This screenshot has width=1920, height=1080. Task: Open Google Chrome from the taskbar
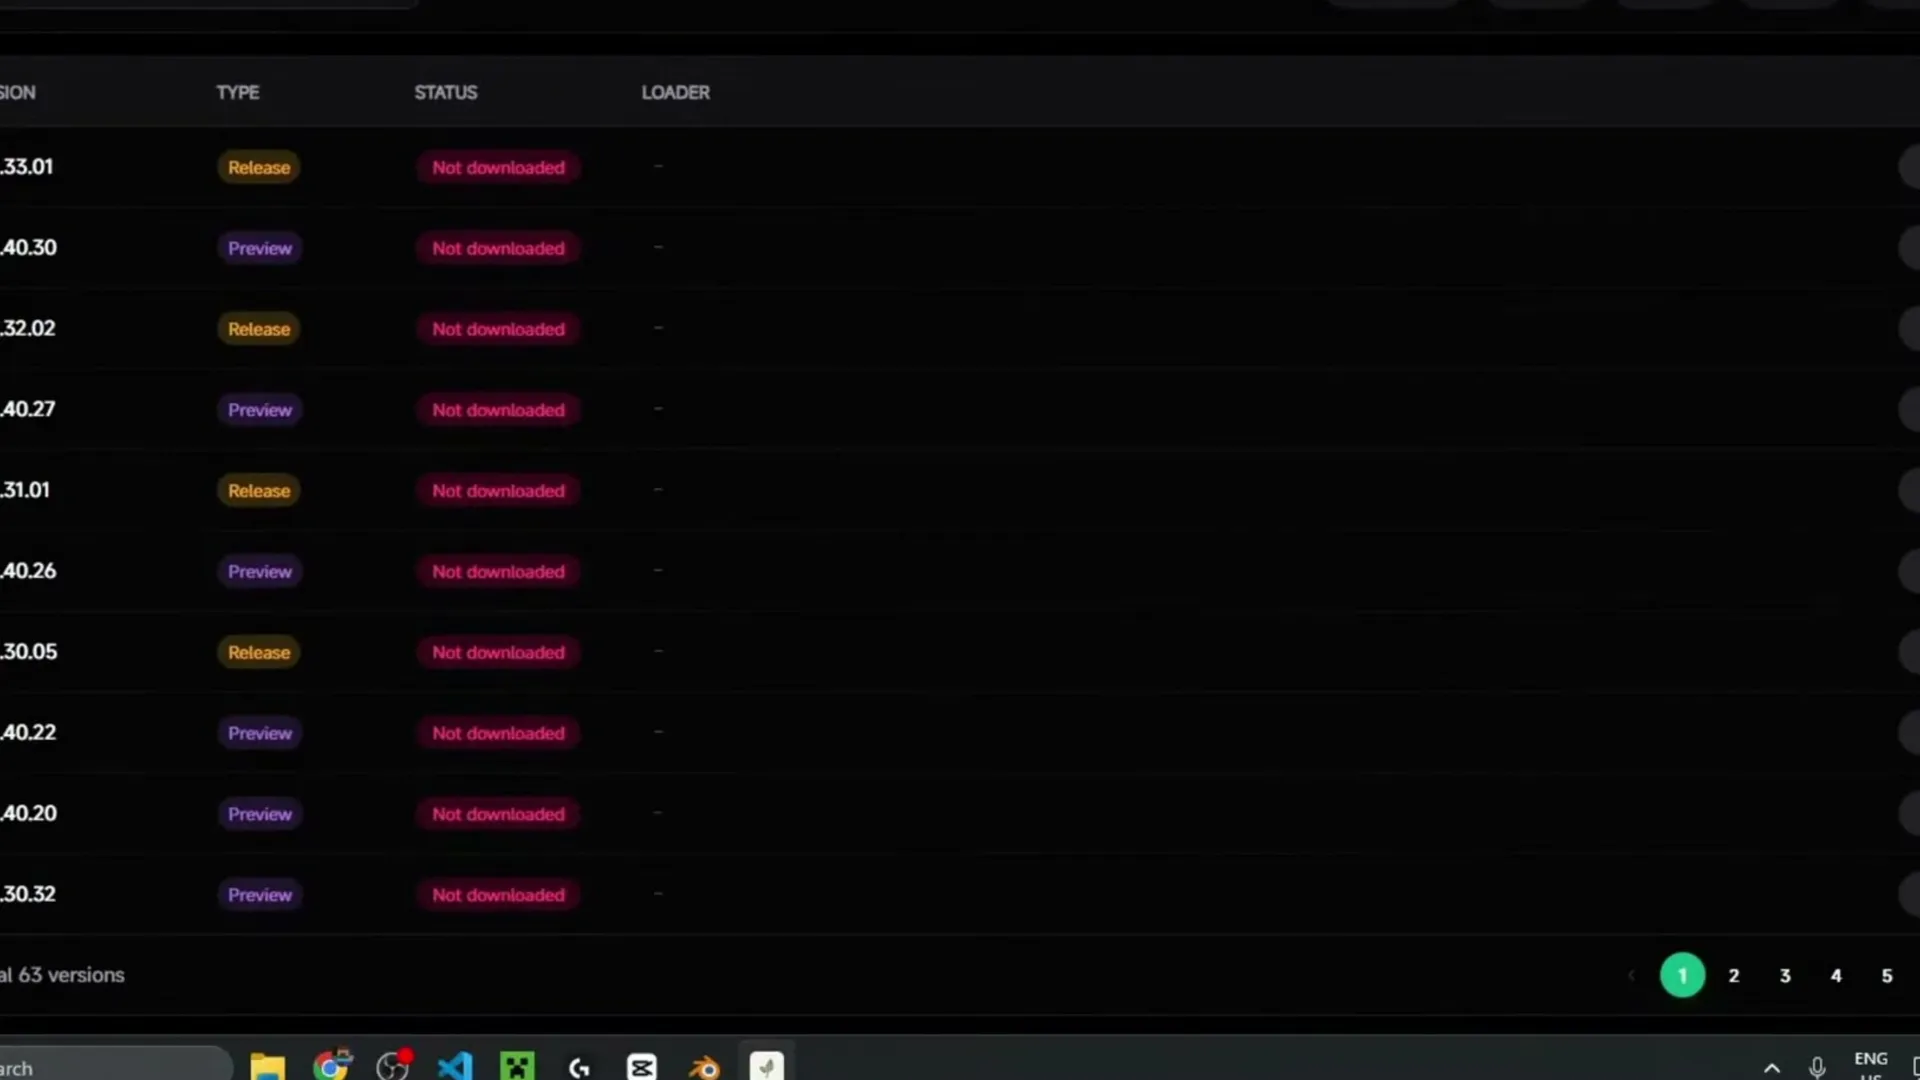pyautogui.click(x=331, y=1066)
